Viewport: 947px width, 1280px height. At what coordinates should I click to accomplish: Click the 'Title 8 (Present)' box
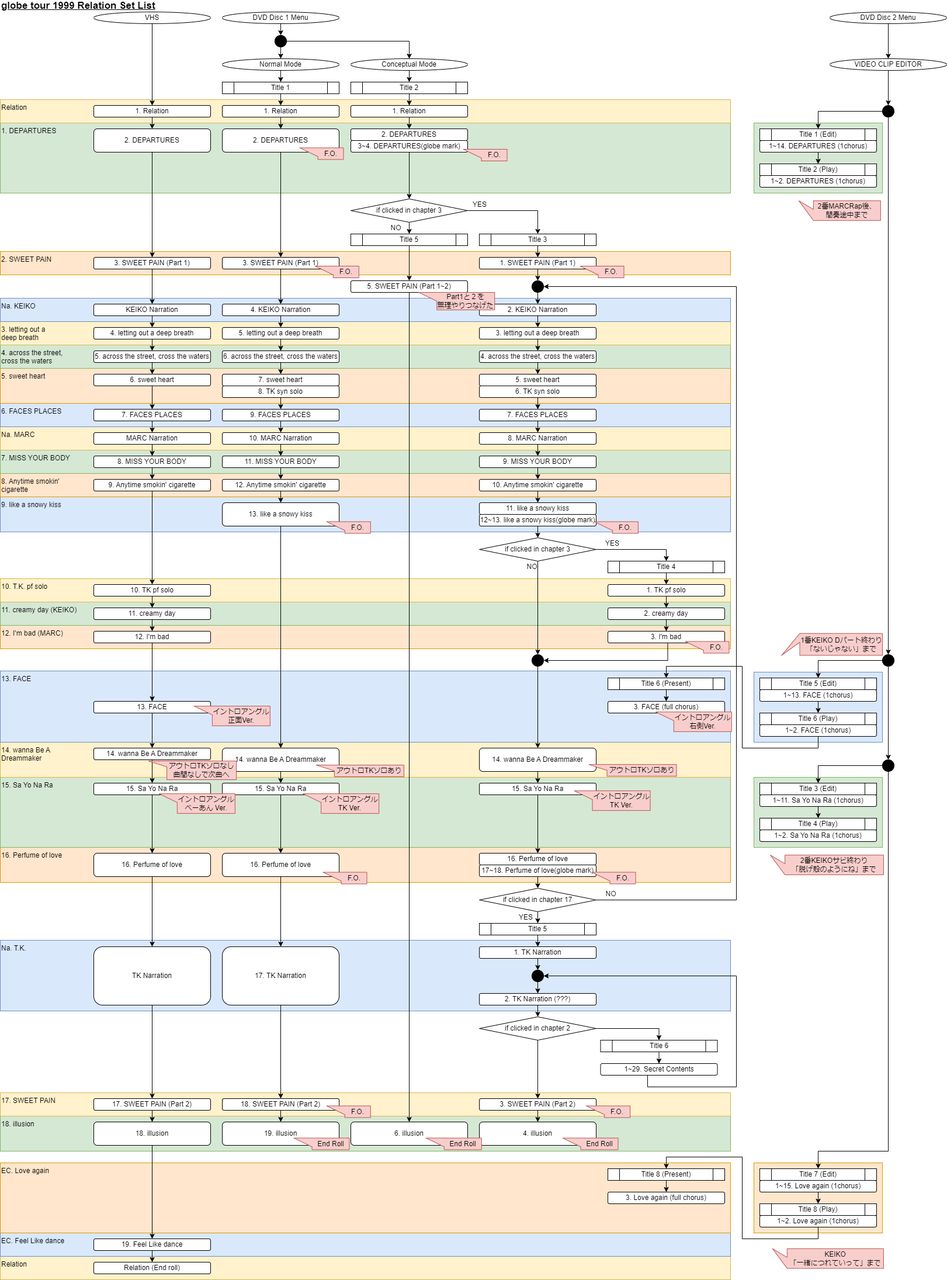pos(666,1174)
